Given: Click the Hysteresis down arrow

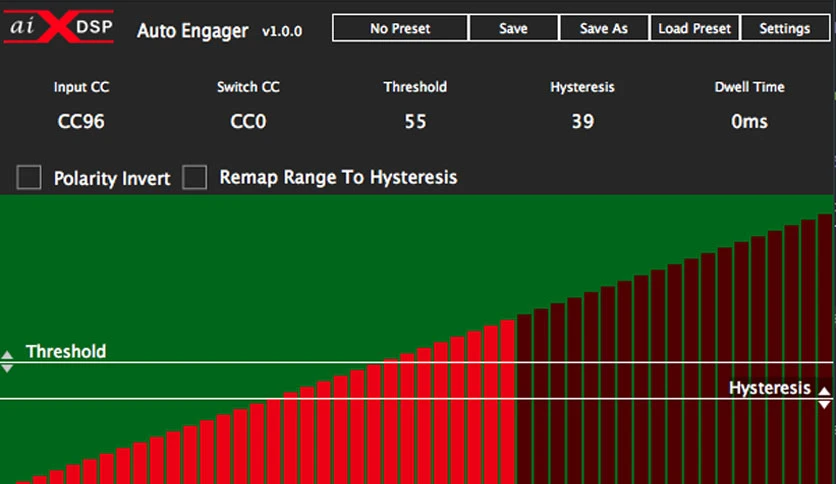Looking at the screenshot, I should (x=824, y=405).
